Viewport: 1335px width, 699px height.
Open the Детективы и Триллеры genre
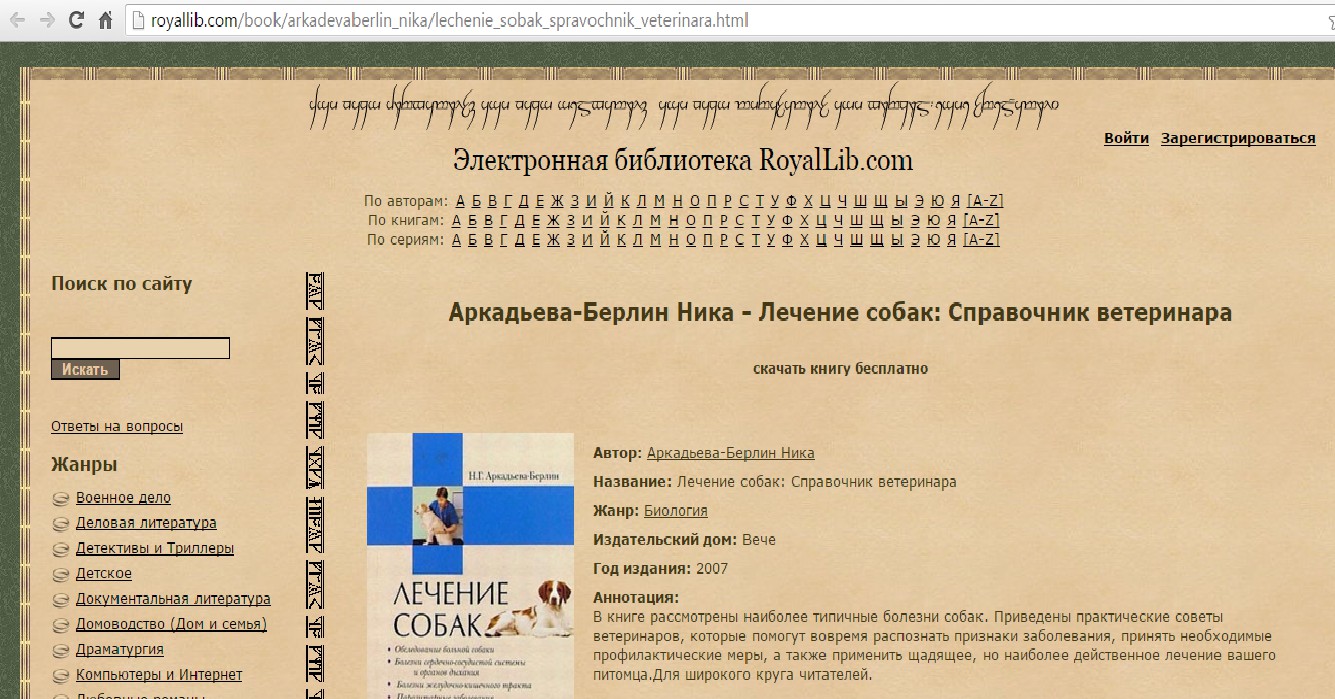pos(155,548)
